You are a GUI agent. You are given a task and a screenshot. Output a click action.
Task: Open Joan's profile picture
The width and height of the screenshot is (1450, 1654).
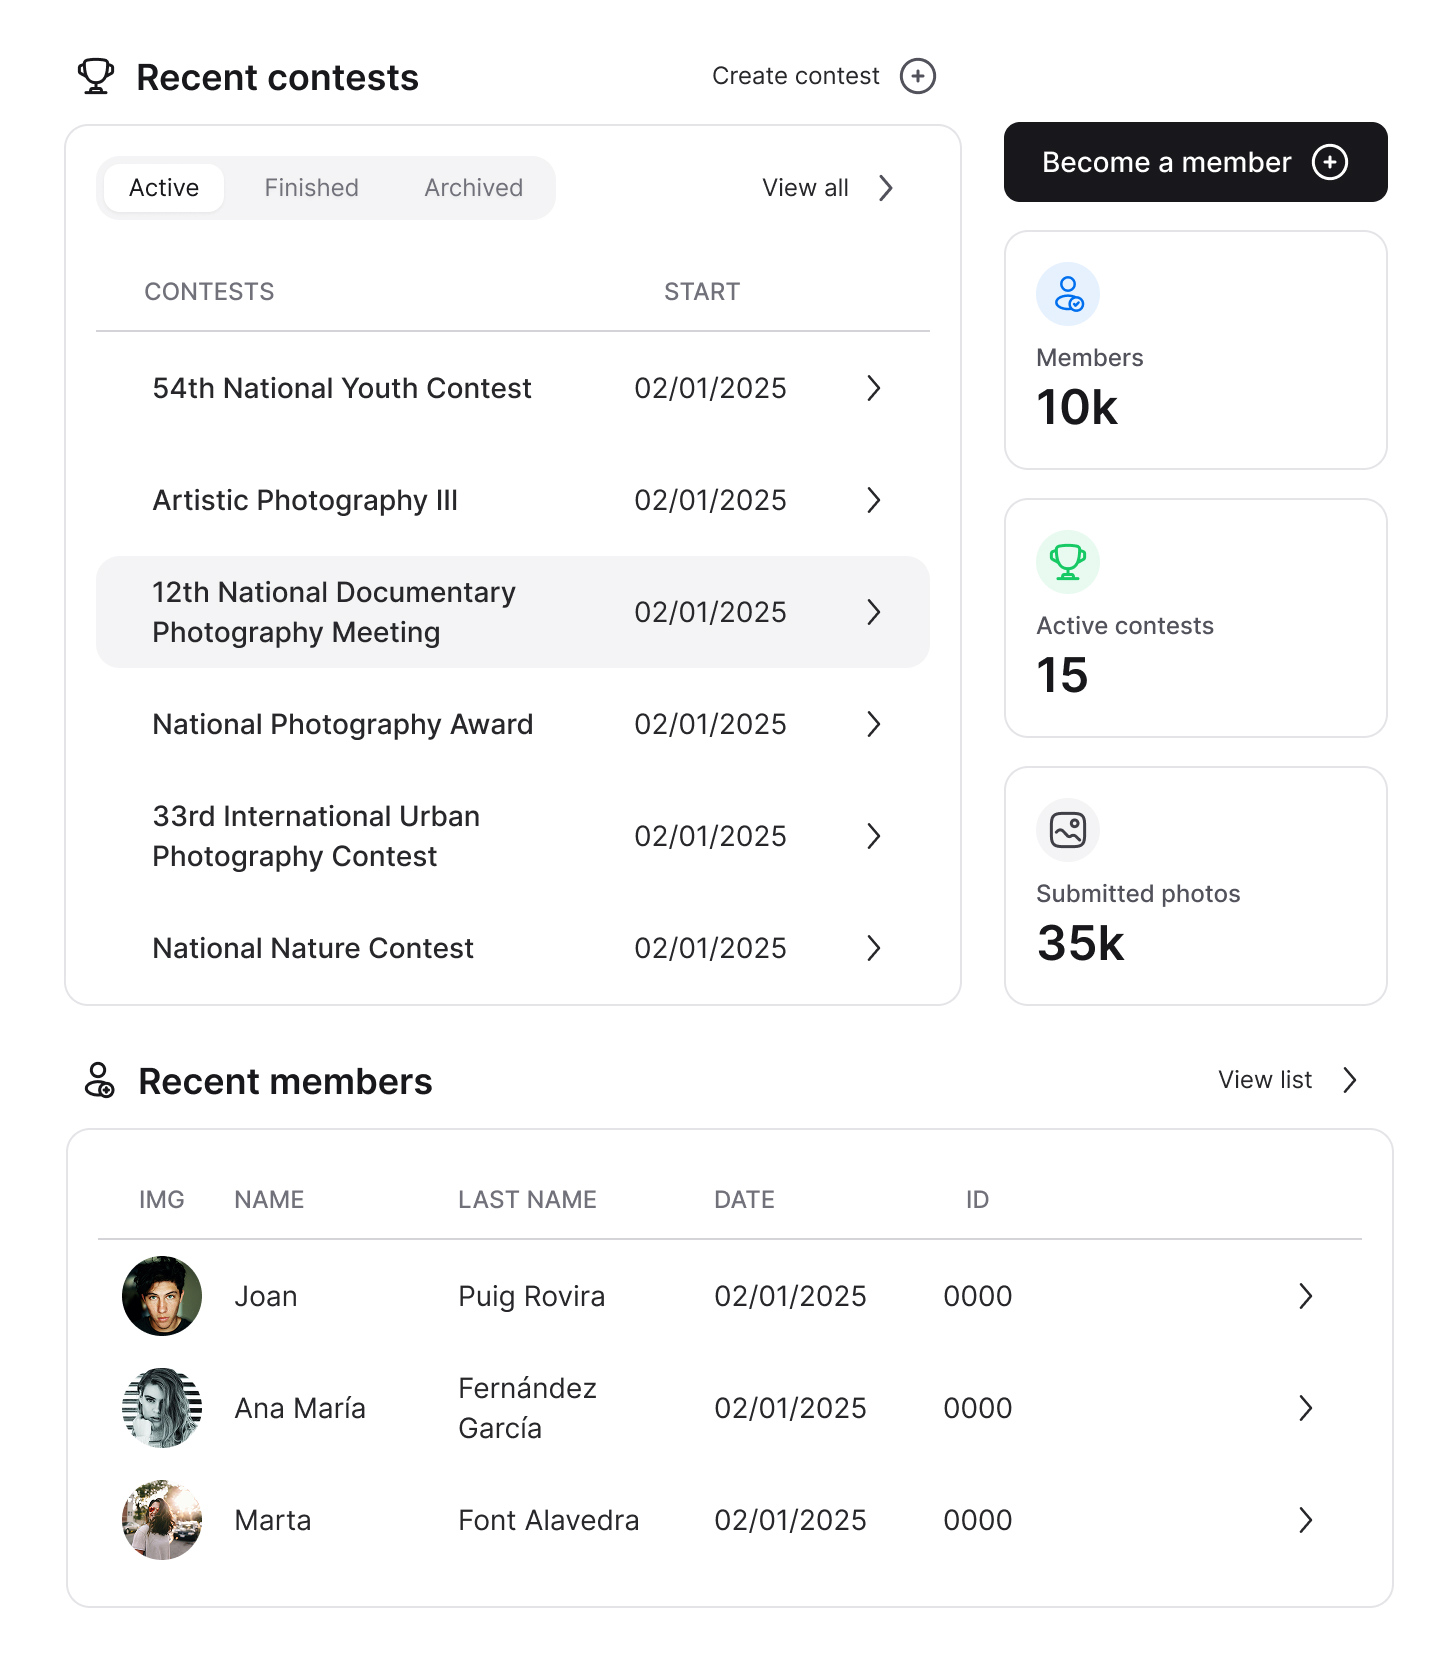point(162,1296)
